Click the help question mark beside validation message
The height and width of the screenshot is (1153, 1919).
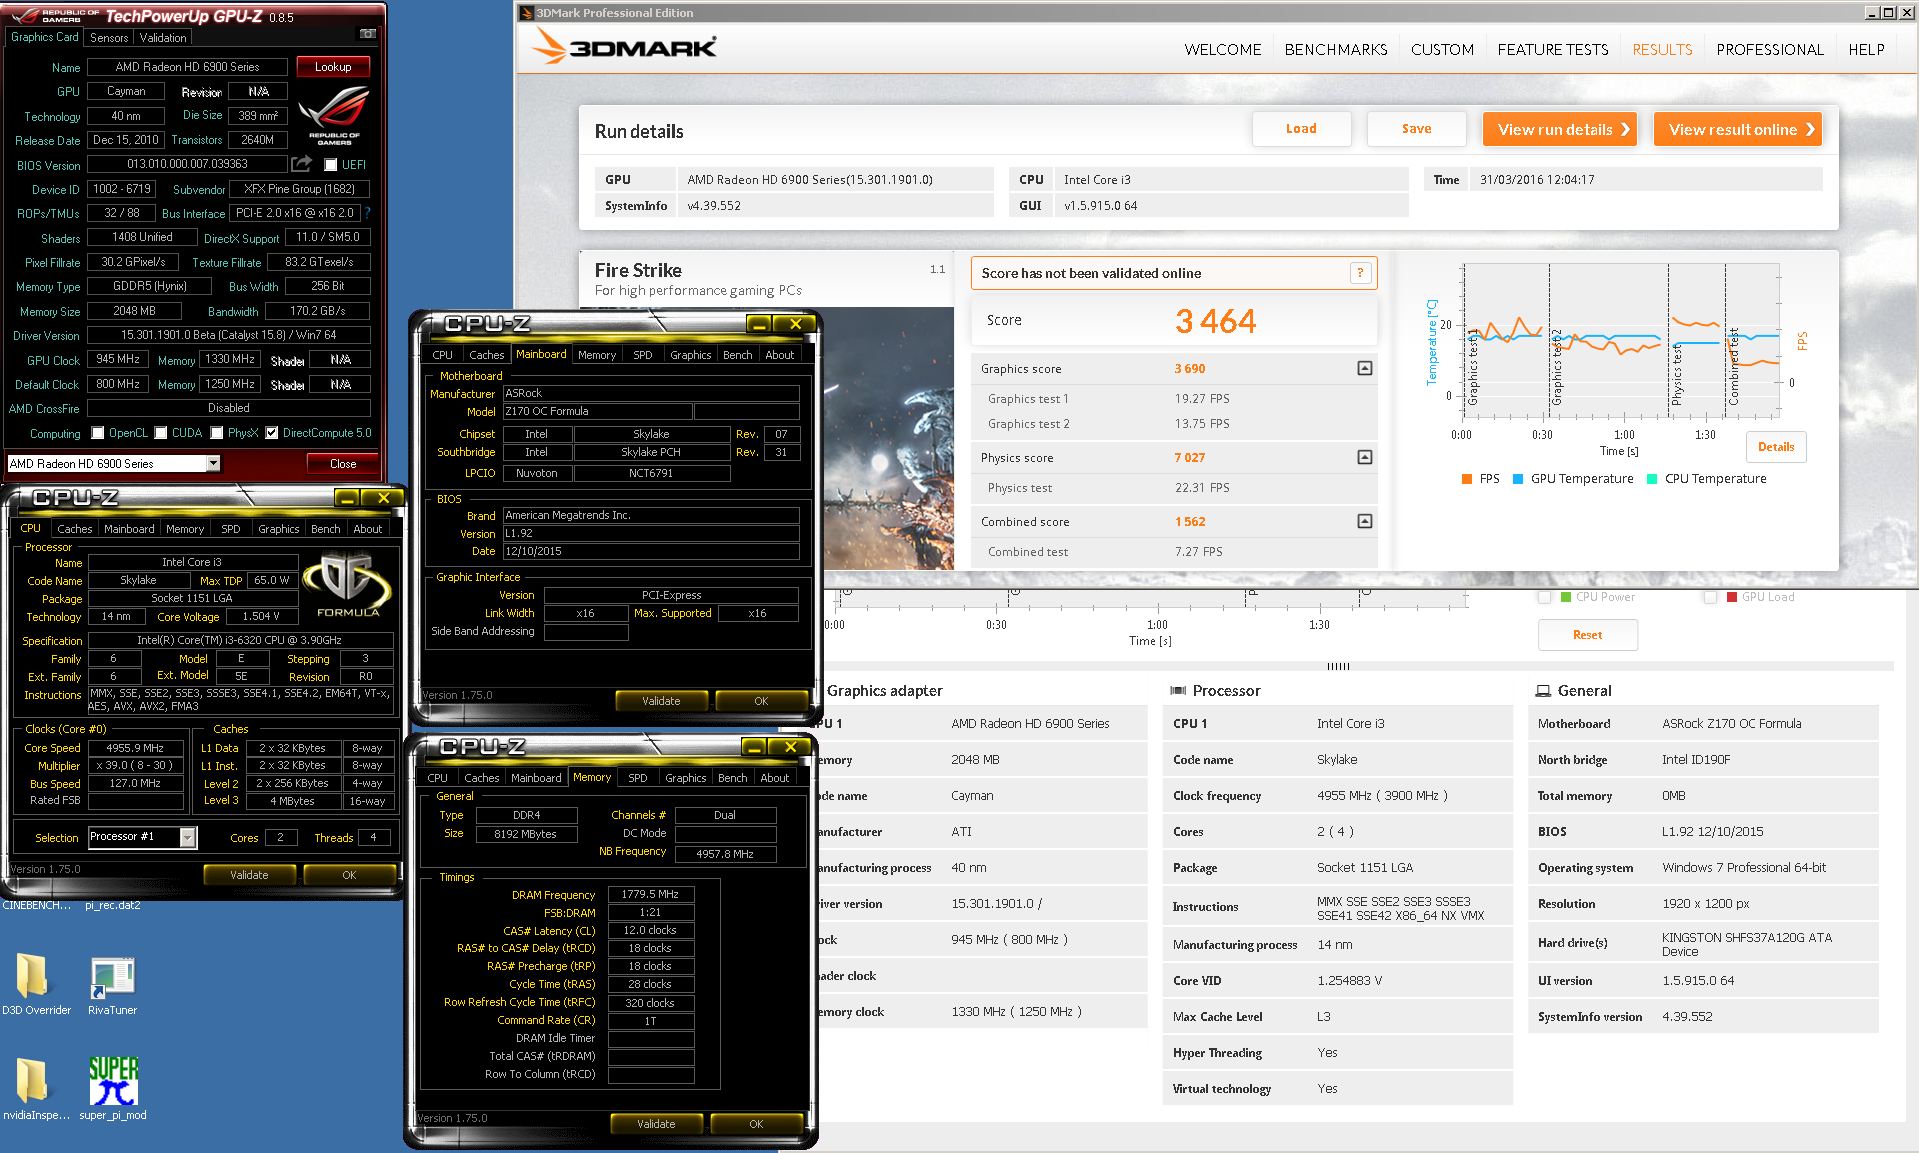pyautogui.click(x=1360, y=273)
